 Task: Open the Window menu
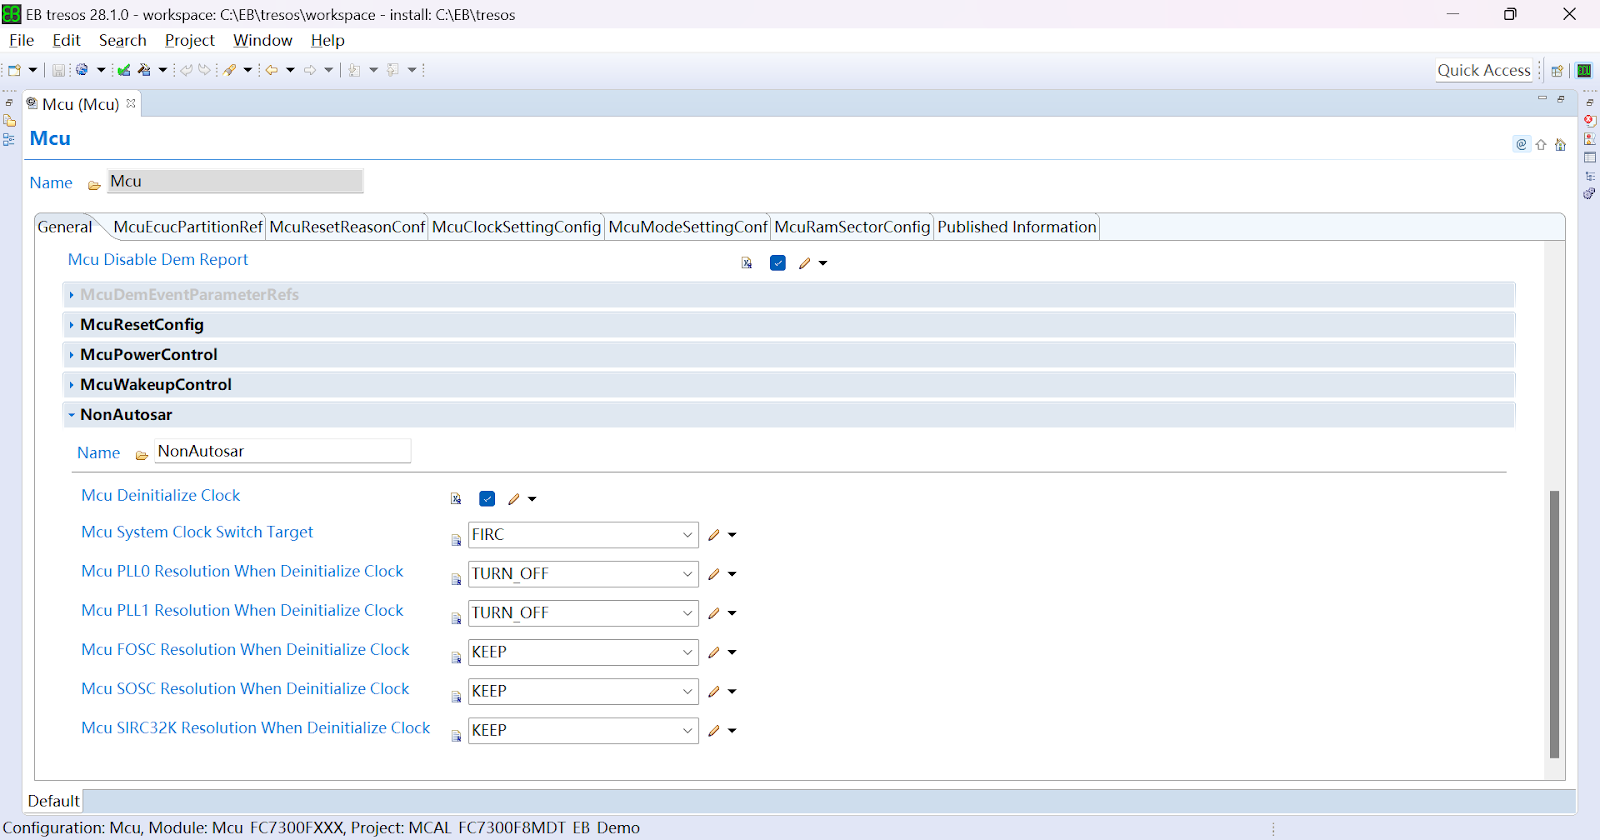[262, 40]
